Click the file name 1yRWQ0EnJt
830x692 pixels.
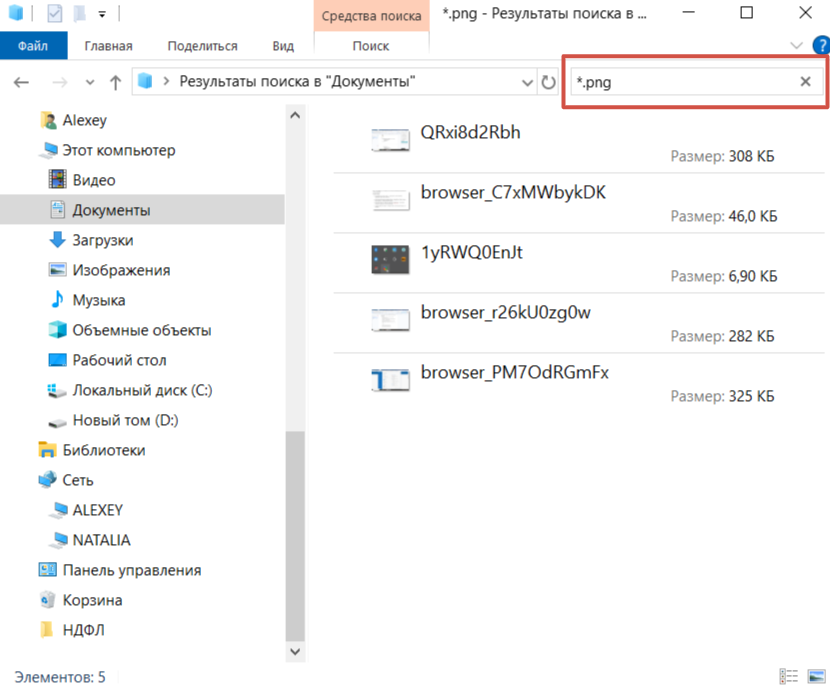(x=472, y=253)
